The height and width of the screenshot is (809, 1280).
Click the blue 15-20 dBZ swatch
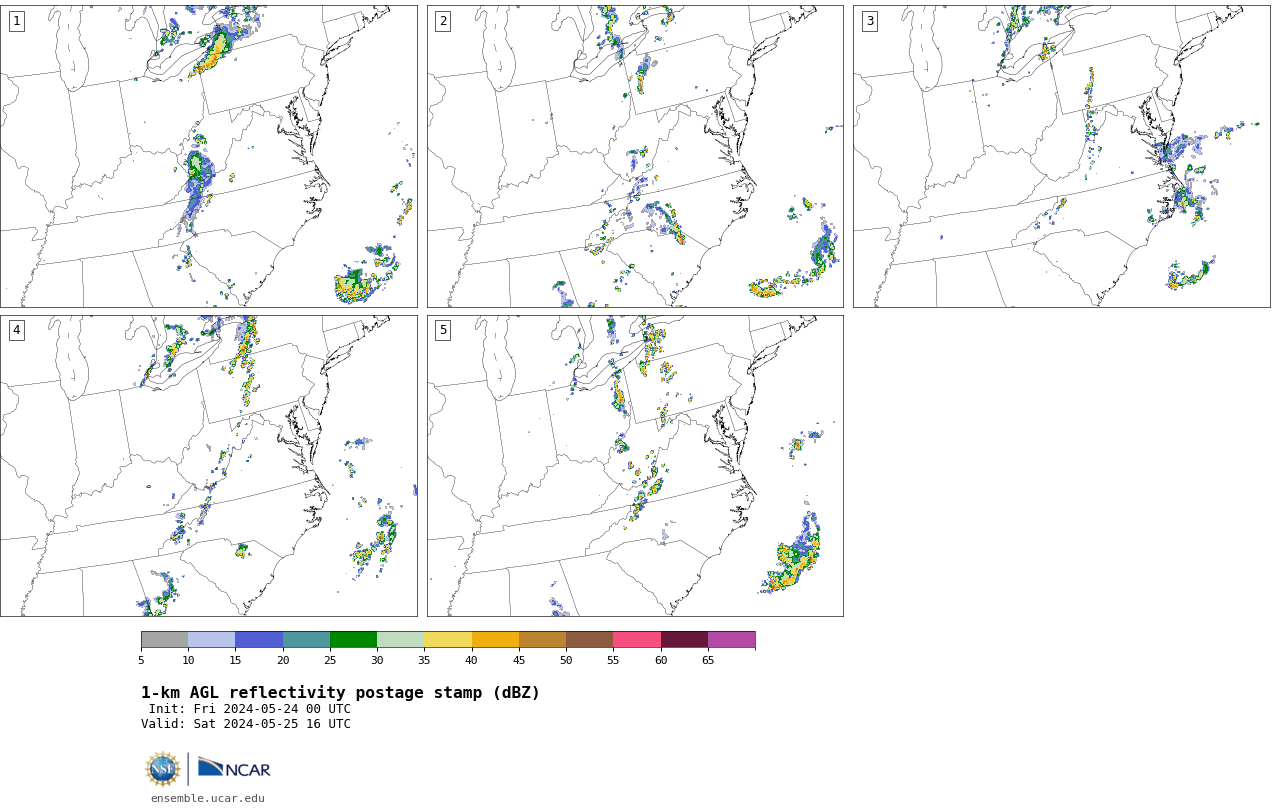[x=259, y=640]
